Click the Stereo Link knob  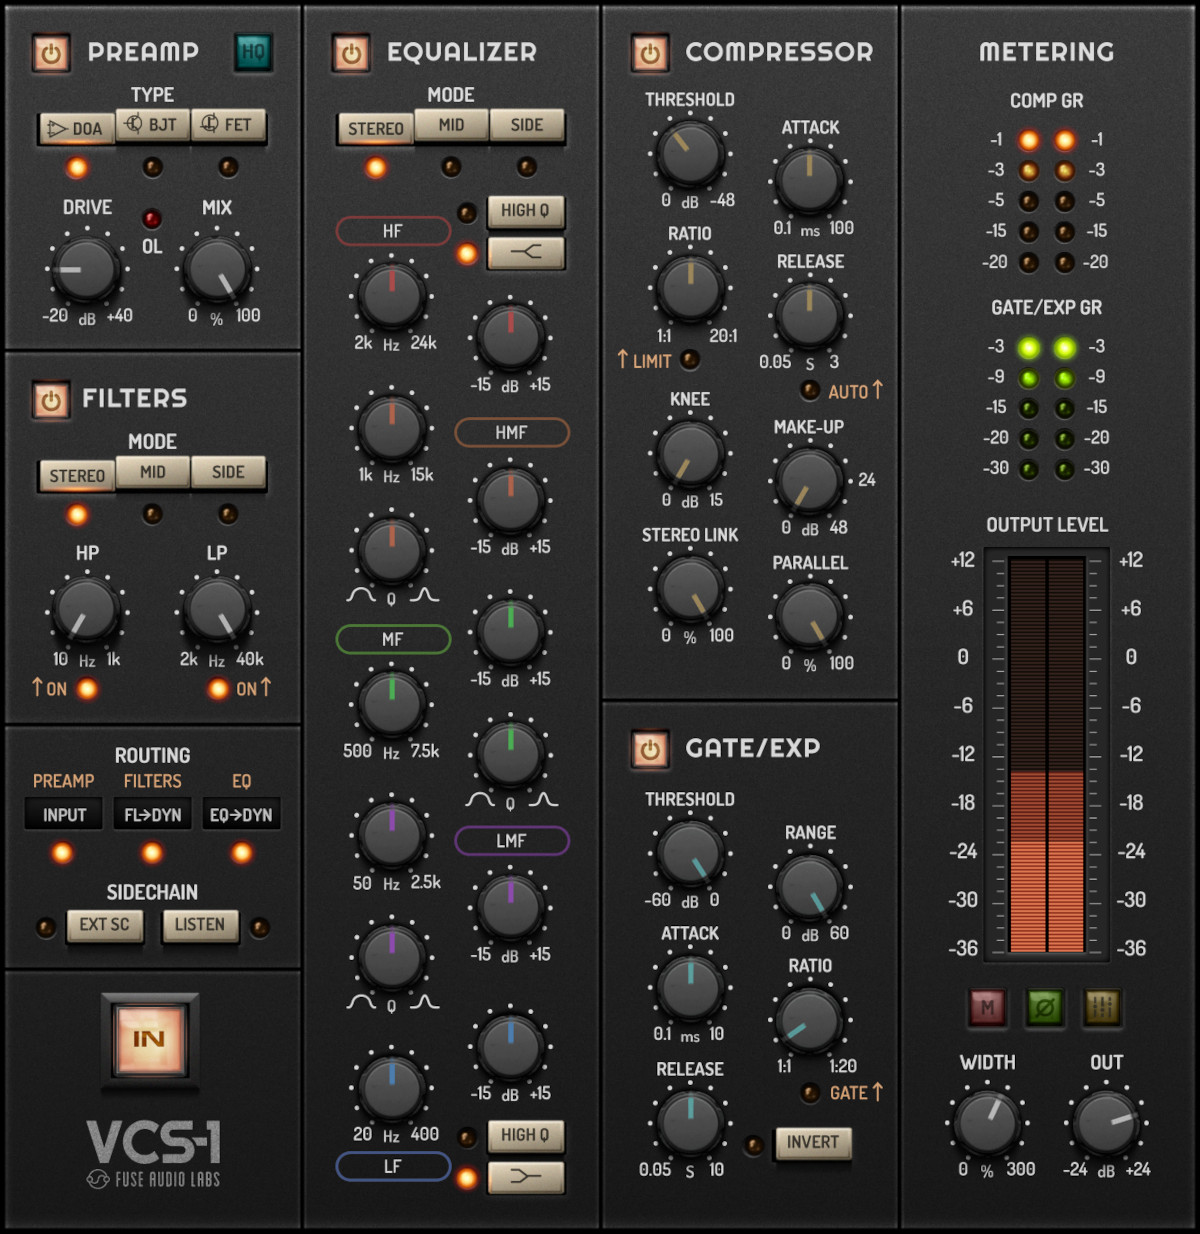point(690,589)
